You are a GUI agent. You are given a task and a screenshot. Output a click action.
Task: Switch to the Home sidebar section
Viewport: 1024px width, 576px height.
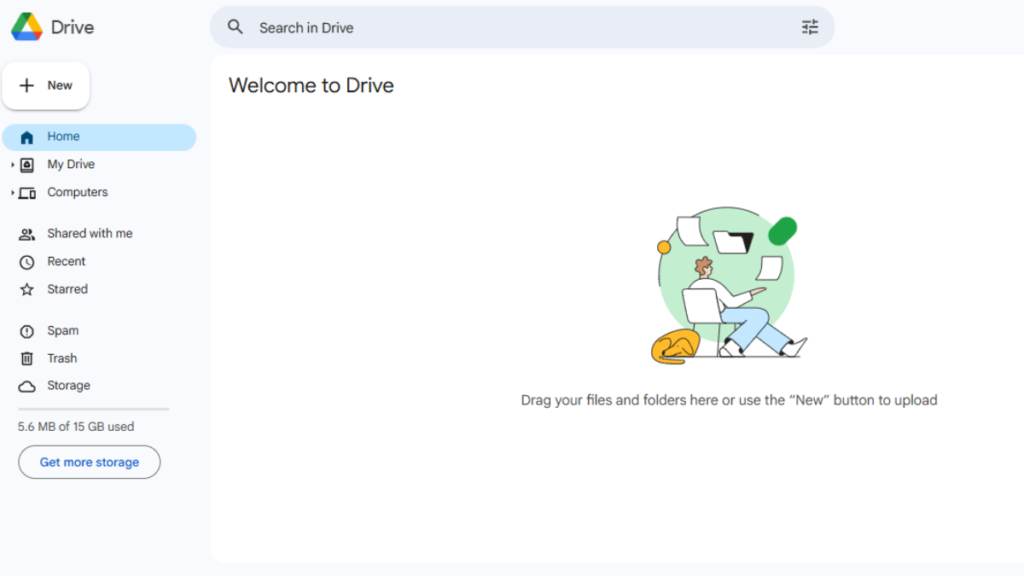tap(63, 136)
